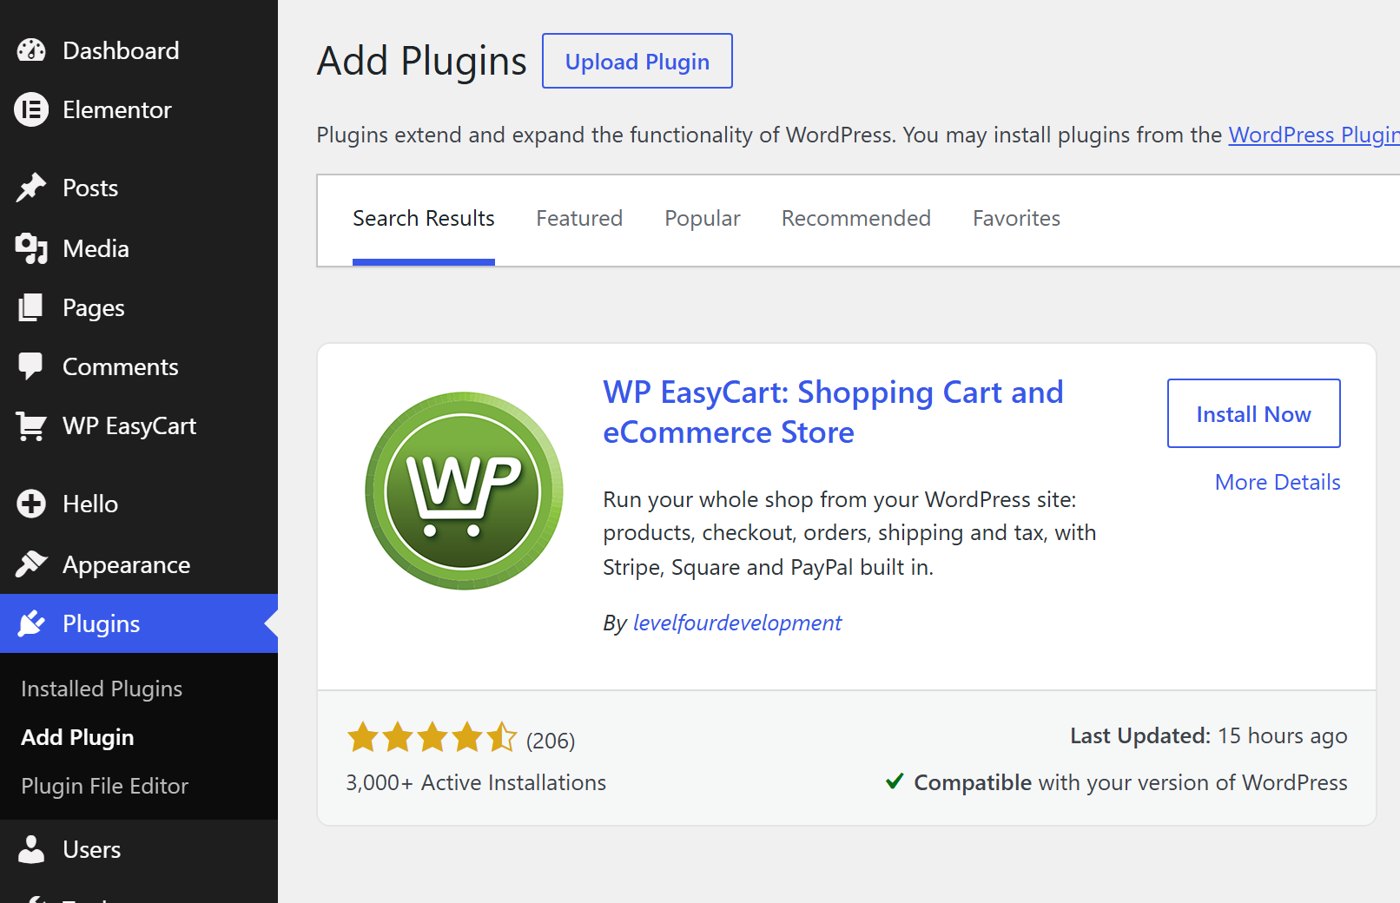This screenshot has height=903, width=1400.
Task: Click the green compatibility checkmark icon
Action: 895,781
